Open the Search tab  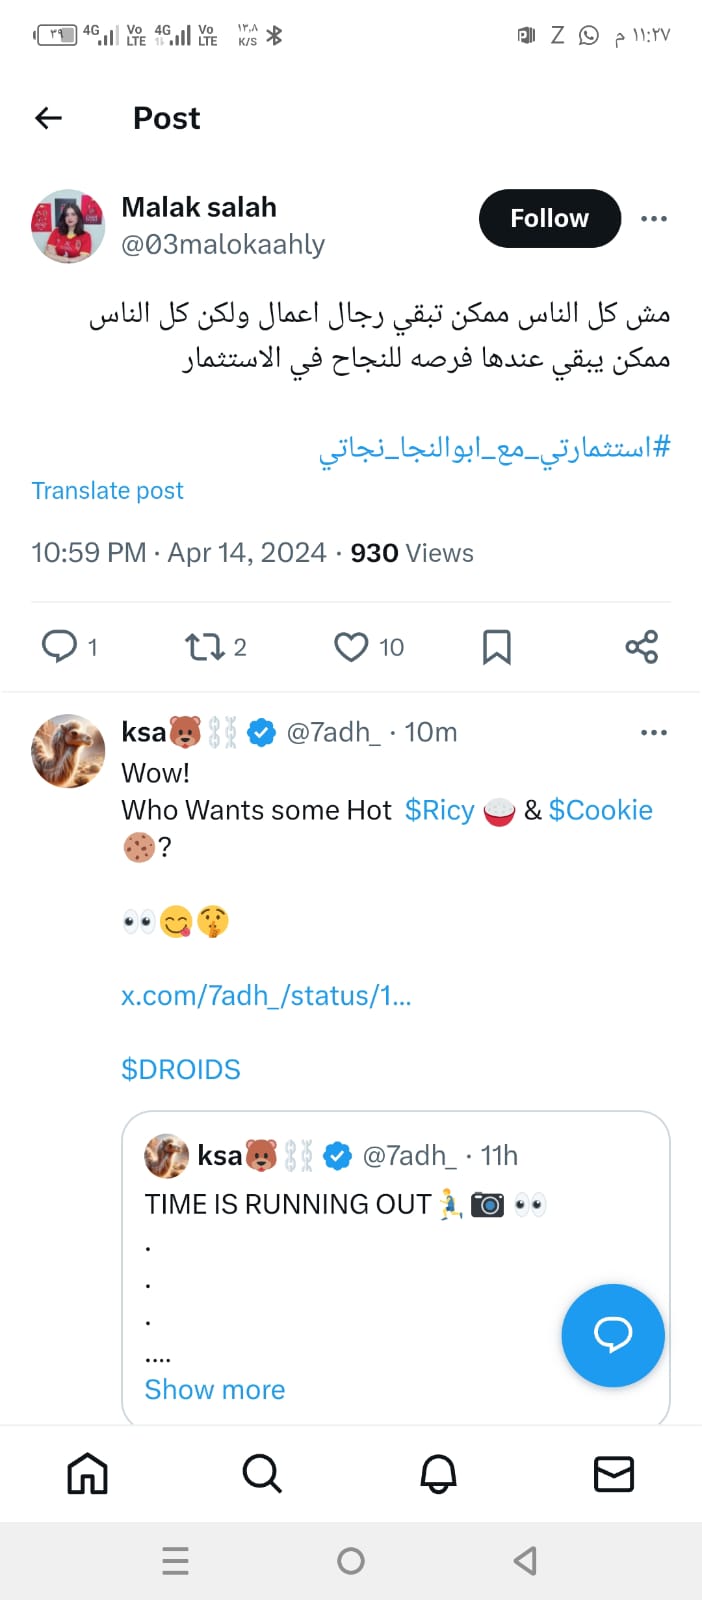coord(262,1474)
